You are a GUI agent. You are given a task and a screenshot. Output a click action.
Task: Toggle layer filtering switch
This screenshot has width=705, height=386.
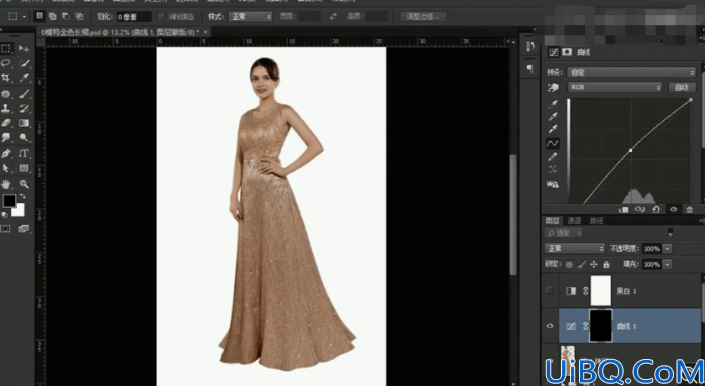[670, 233]
